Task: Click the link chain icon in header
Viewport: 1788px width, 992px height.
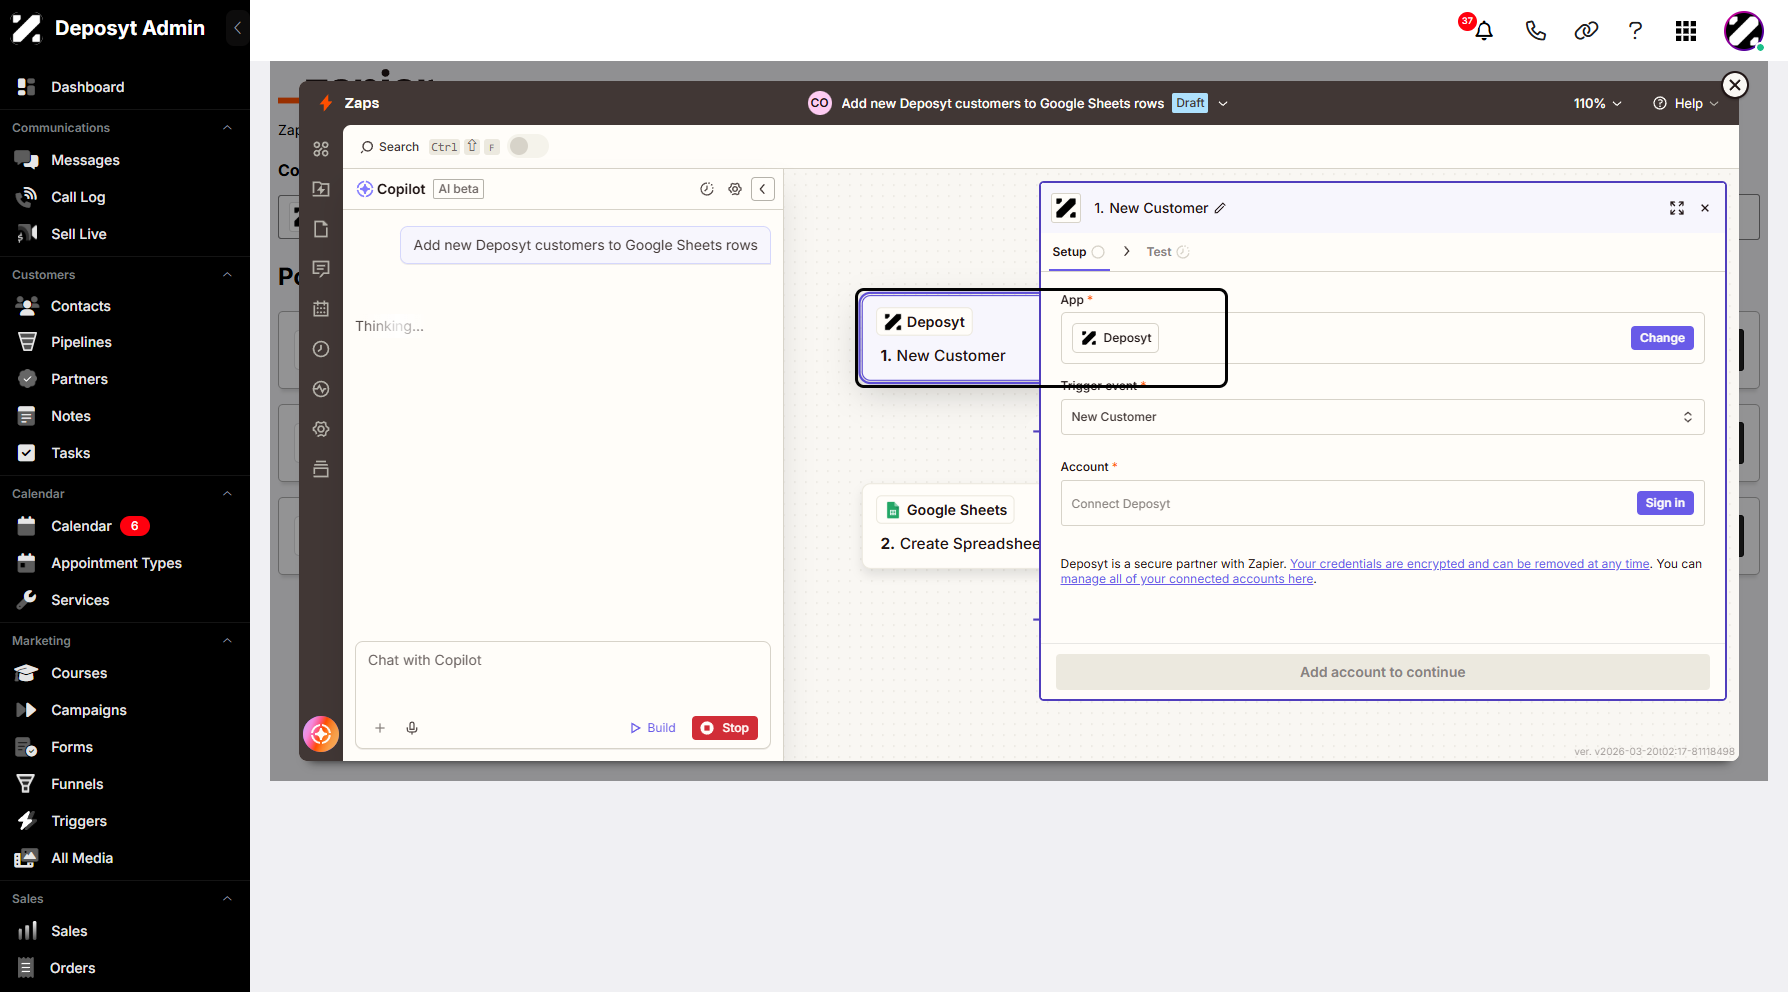Action: [x=1586, y=31]
